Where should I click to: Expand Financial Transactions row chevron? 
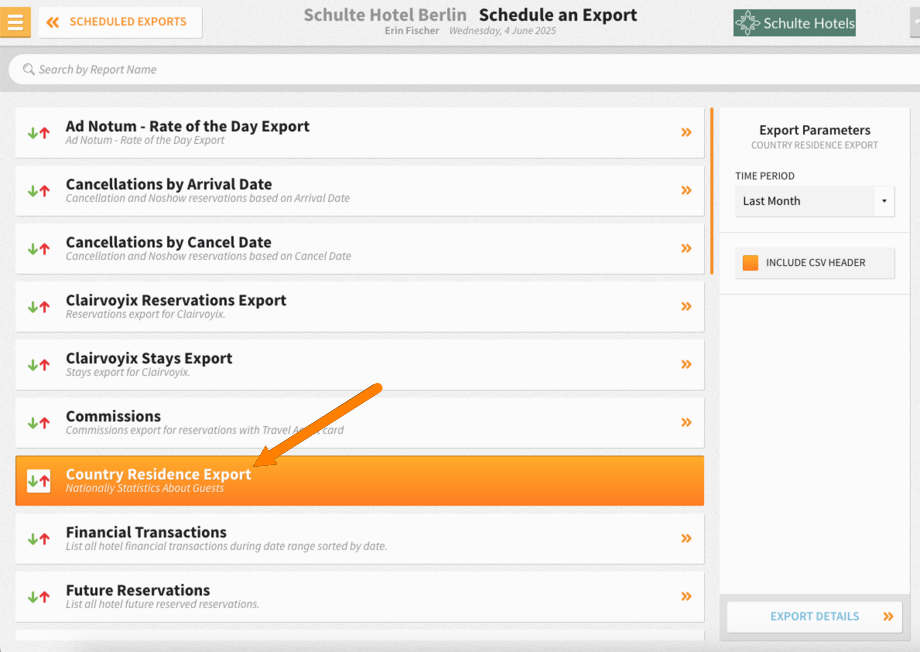click(686, 539)
